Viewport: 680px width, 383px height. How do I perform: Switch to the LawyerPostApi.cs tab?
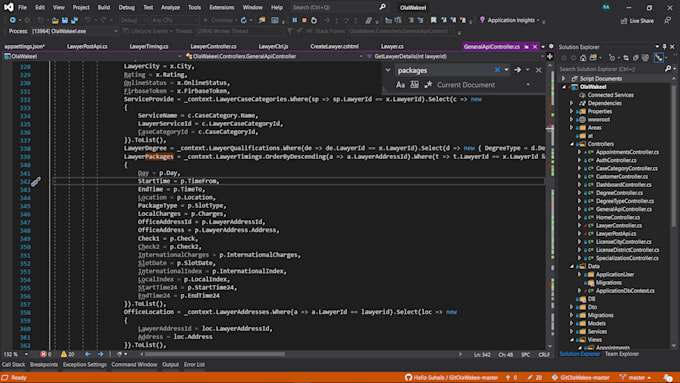point(87,46)
